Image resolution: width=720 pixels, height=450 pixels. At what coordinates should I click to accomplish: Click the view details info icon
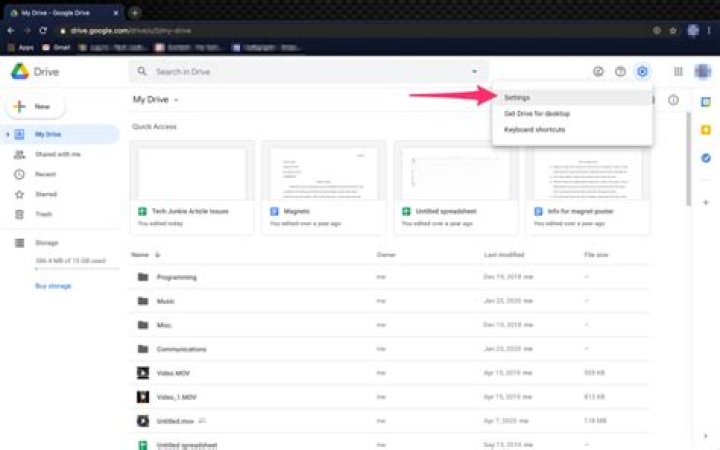pyautogui.click(x=673, y=100)
